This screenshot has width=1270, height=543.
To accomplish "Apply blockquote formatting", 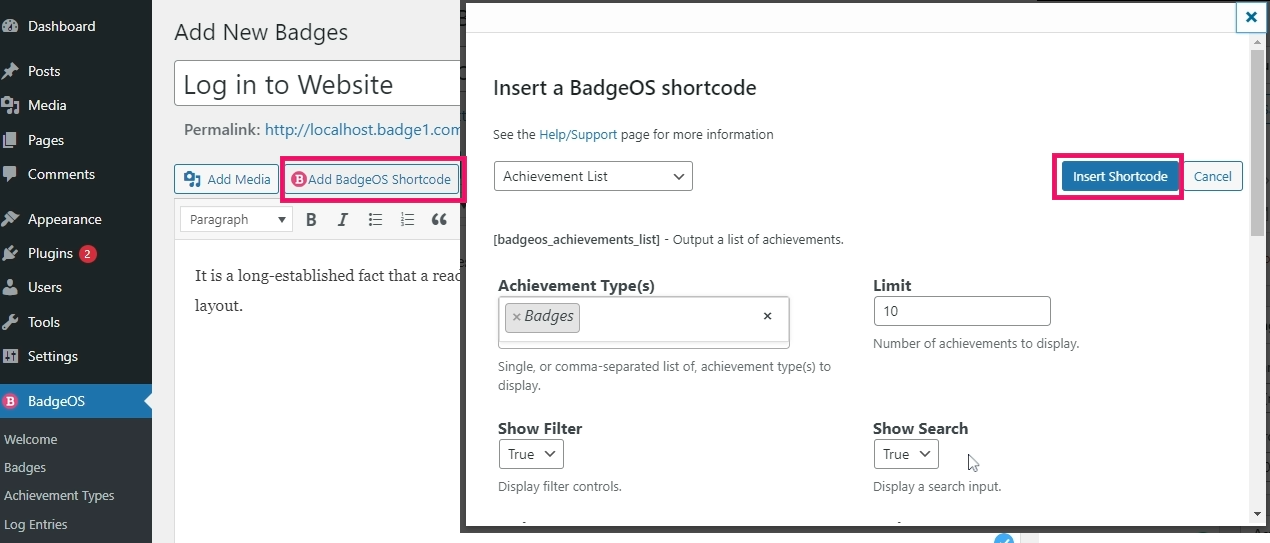I will pyautogui.click(x=439, y=220).
